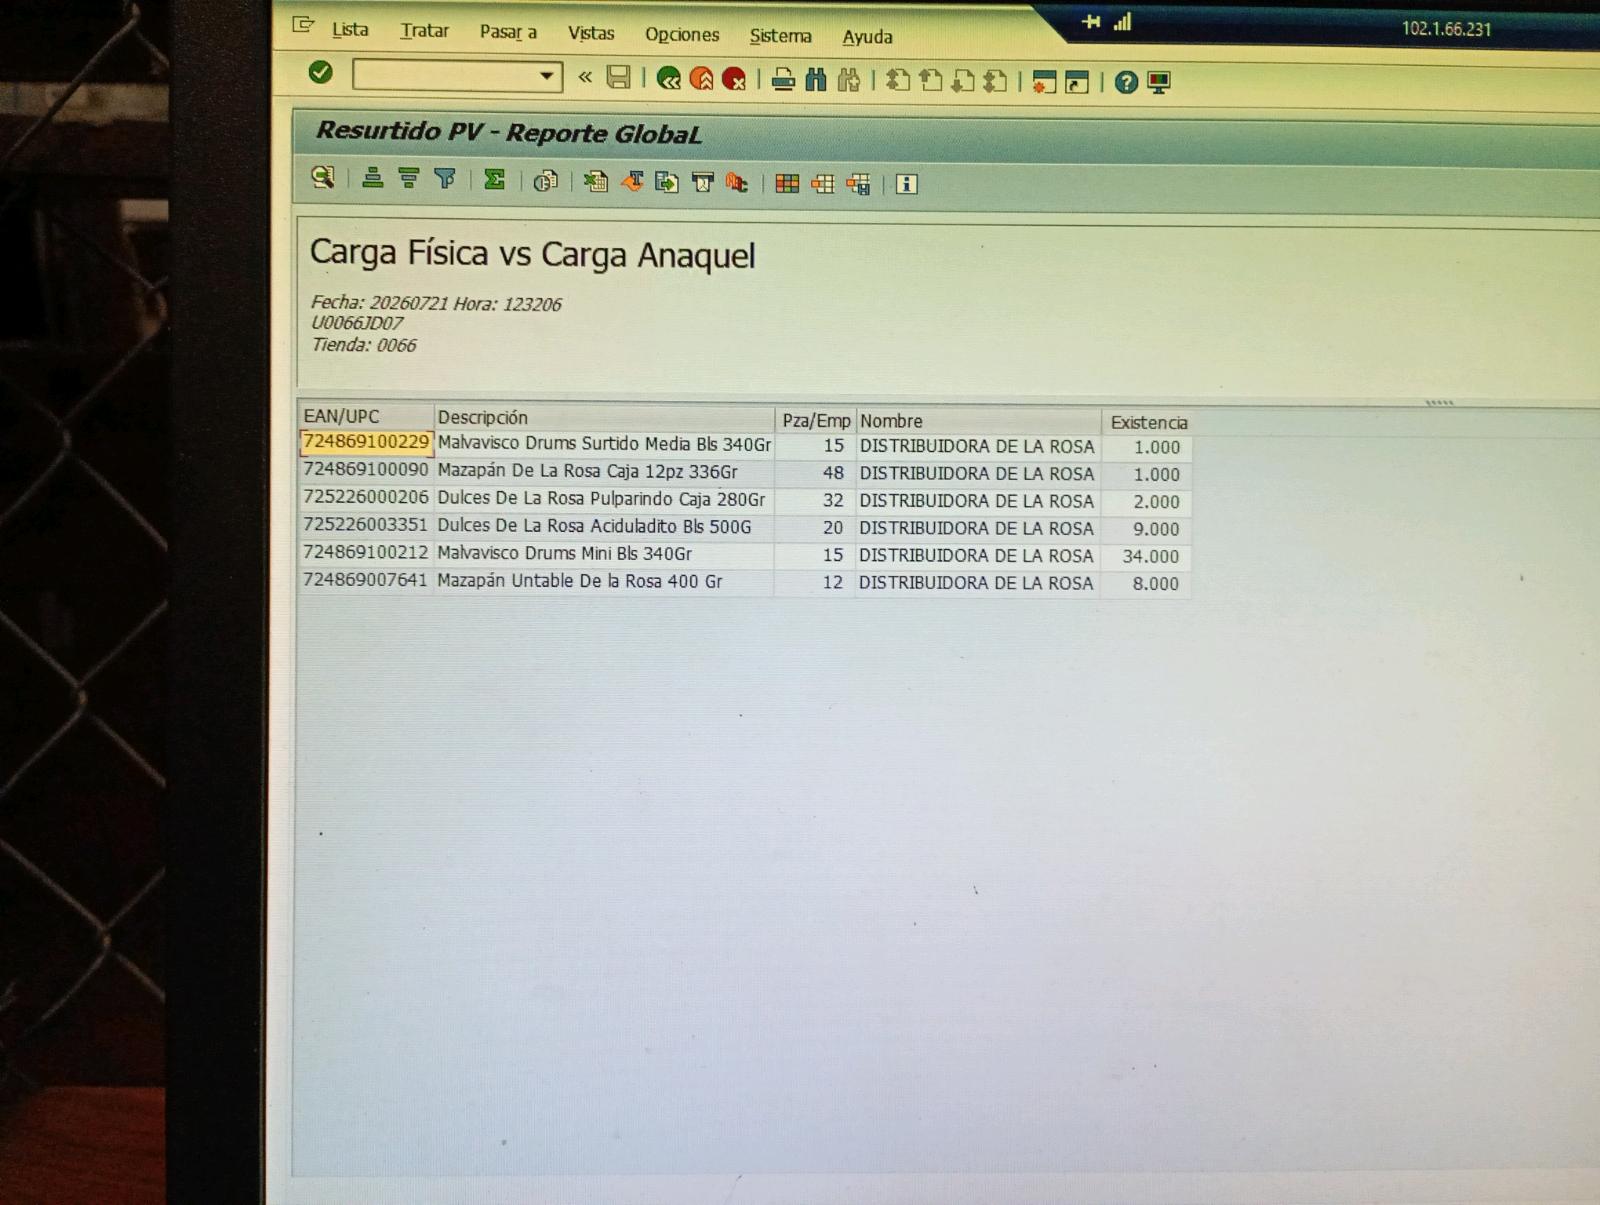Open Help with the question mark icon
Screen dimensions: 1600x1205
(x=1126, y=82)
